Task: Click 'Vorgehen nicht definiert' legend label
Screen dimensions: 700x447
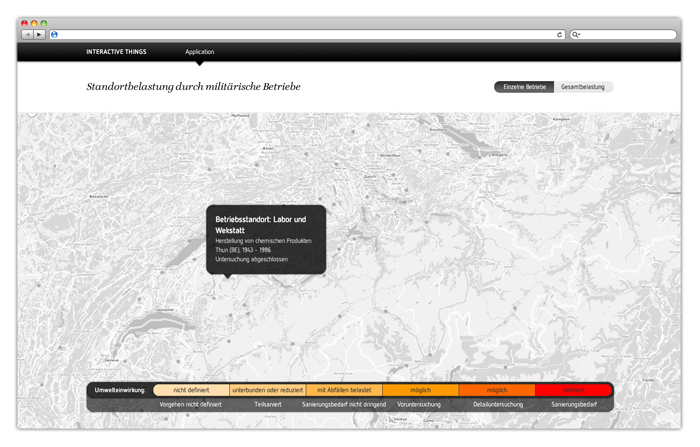Action: coord(191,405)
